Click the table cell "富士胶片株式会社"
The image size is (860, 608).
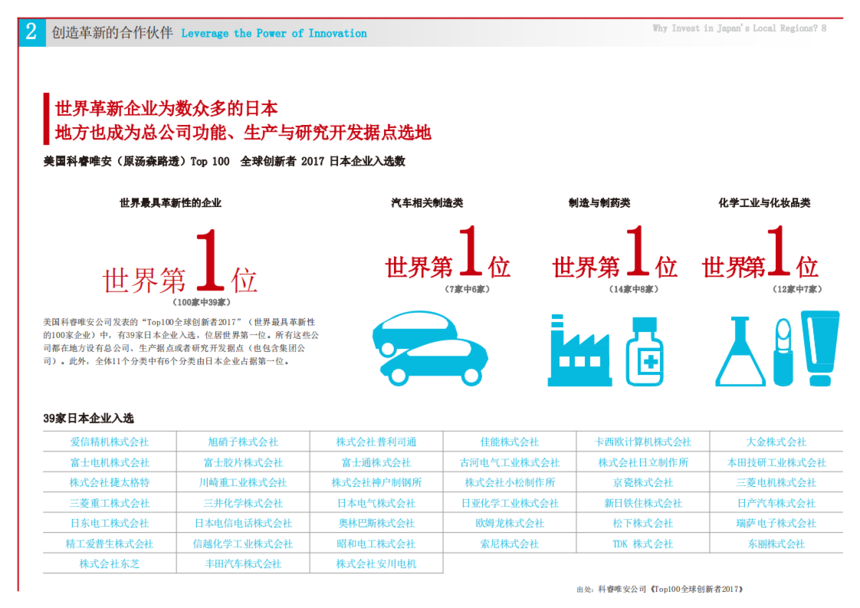tap(243, 462)
